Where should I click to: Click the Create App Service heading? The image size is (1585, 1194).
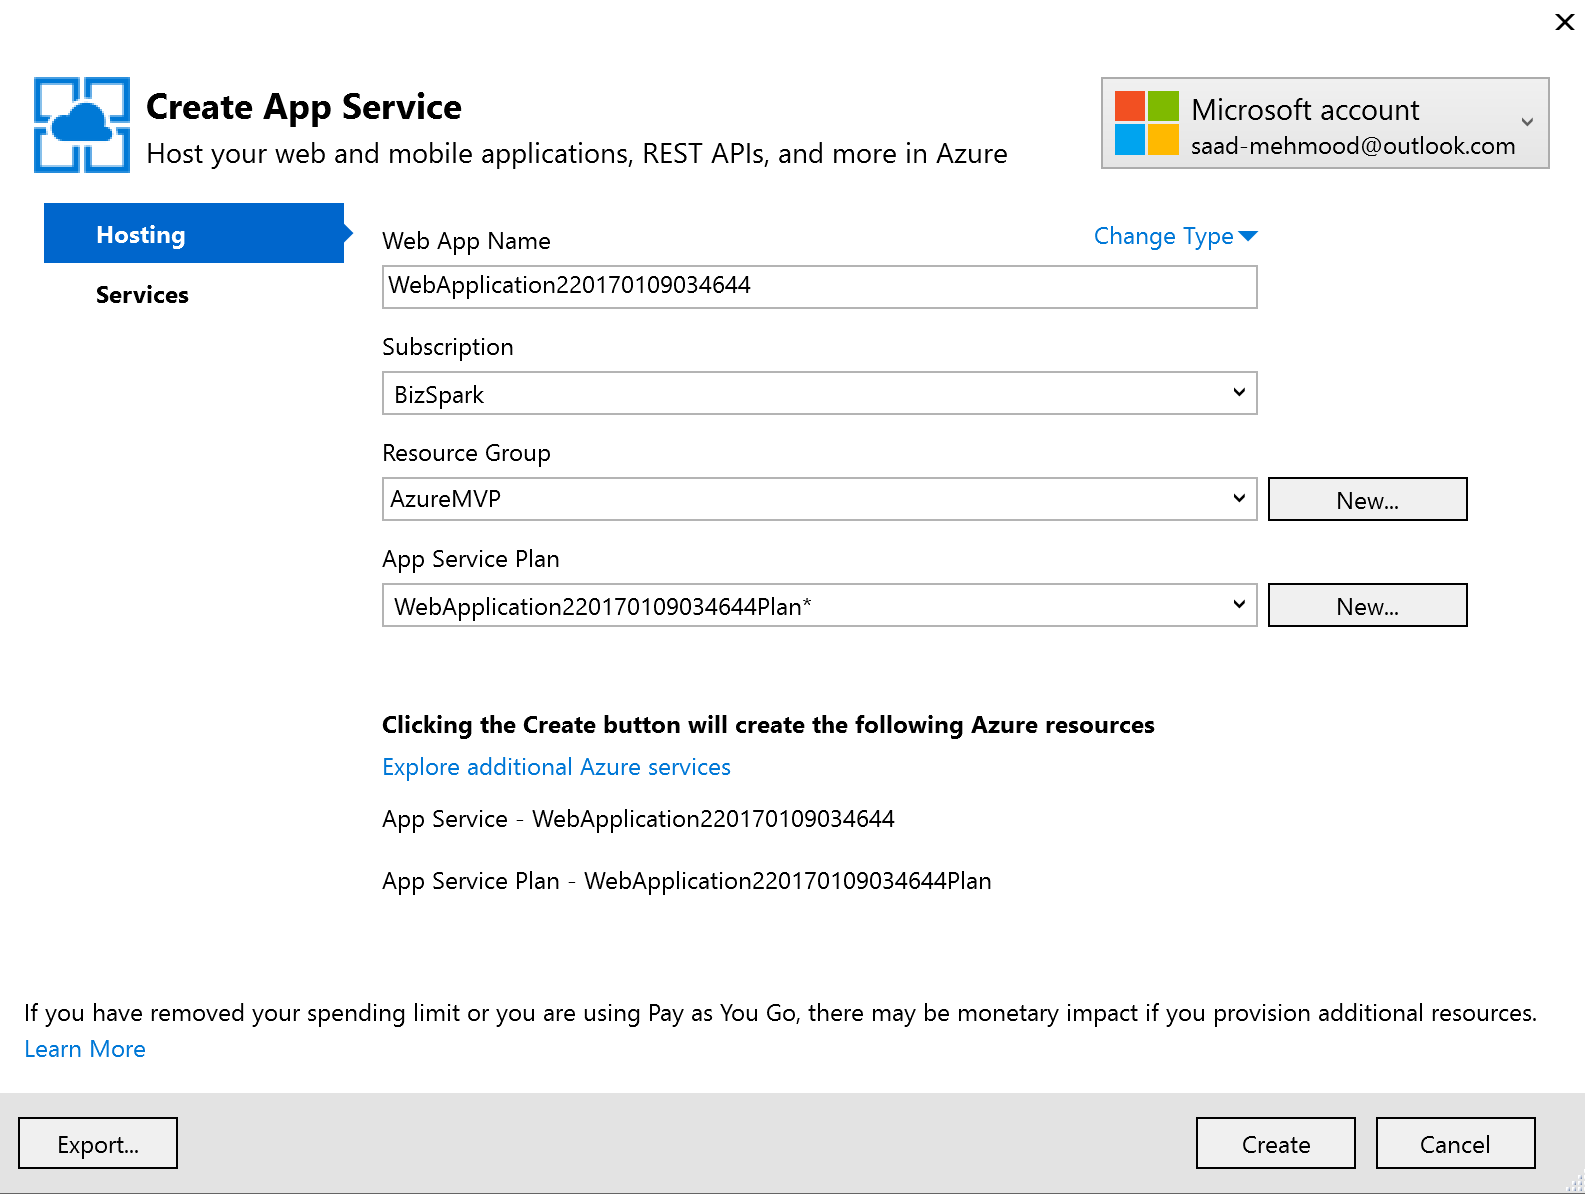click(304, 107)
